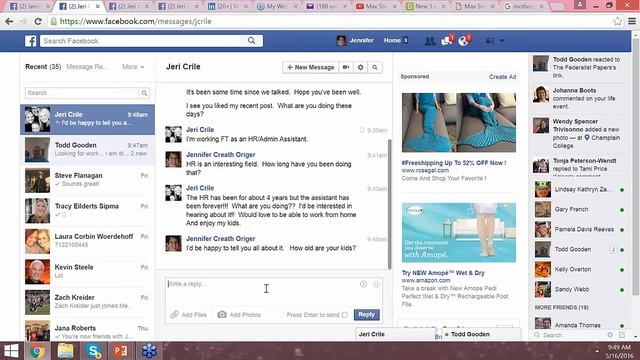Open chat sidebar options gear icon

[609, 335]
